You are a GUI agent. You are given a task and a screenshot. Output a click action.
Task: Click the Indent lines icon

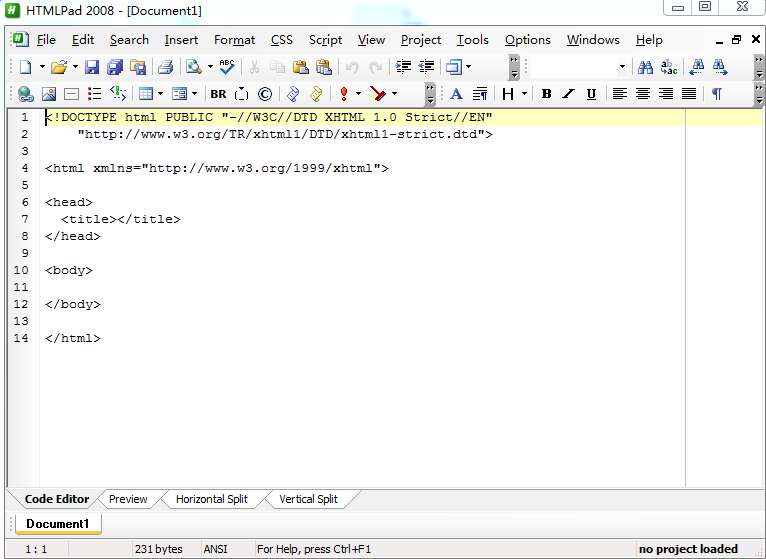[403, 67]
